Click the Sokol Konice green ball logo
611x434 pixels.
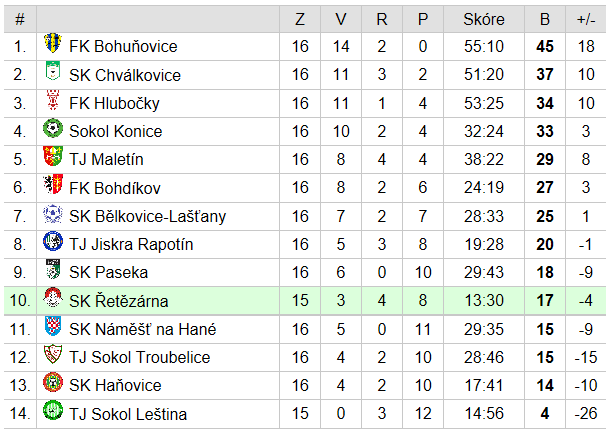pos(53,128)
